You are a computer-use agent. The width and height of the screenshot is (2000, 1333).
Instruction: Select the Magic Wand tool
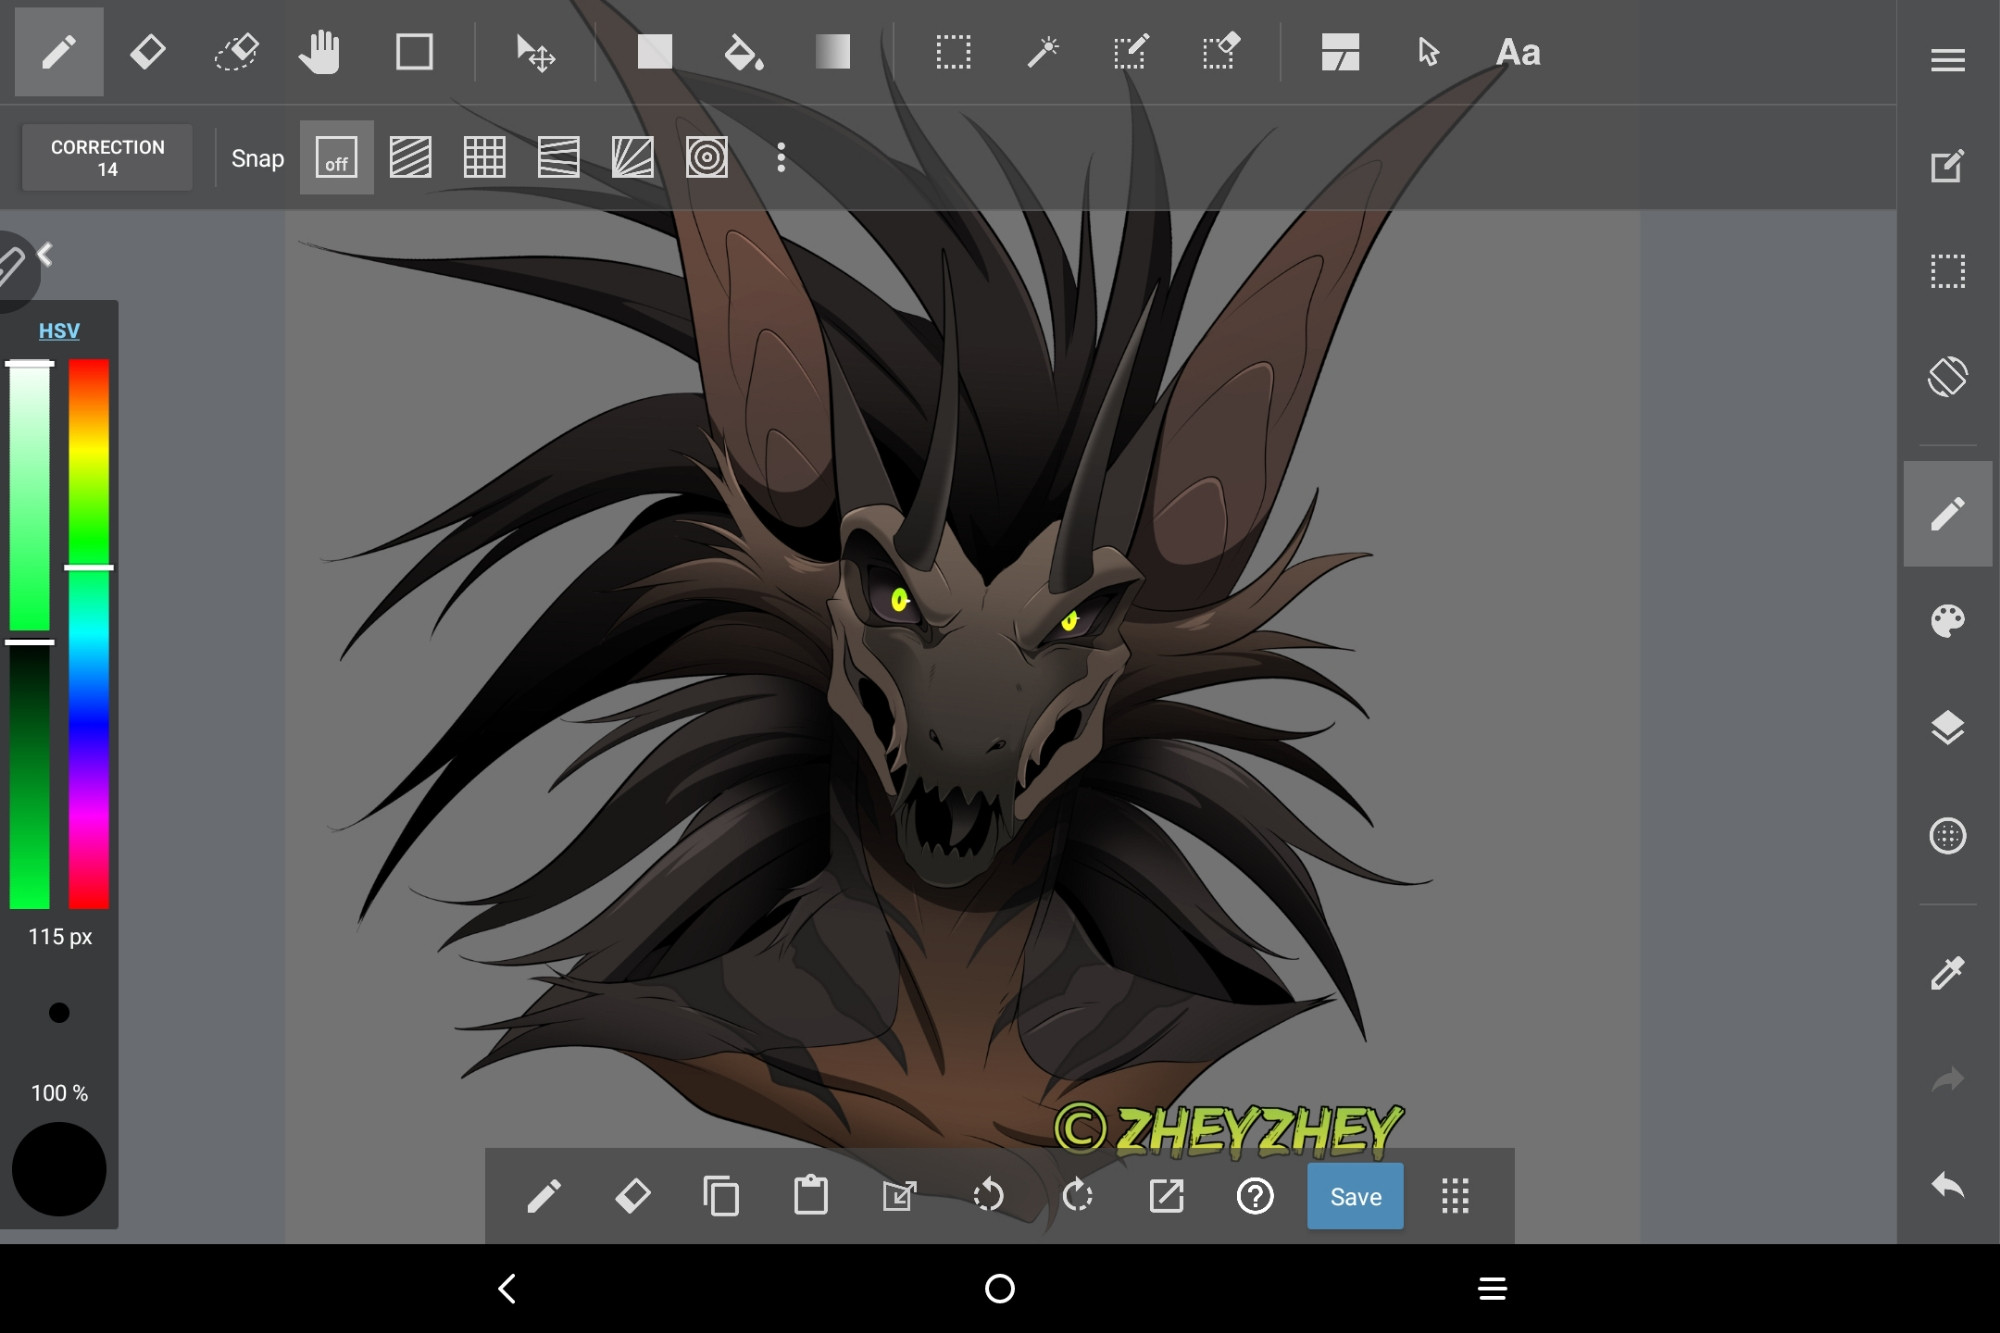point(1042,52)
